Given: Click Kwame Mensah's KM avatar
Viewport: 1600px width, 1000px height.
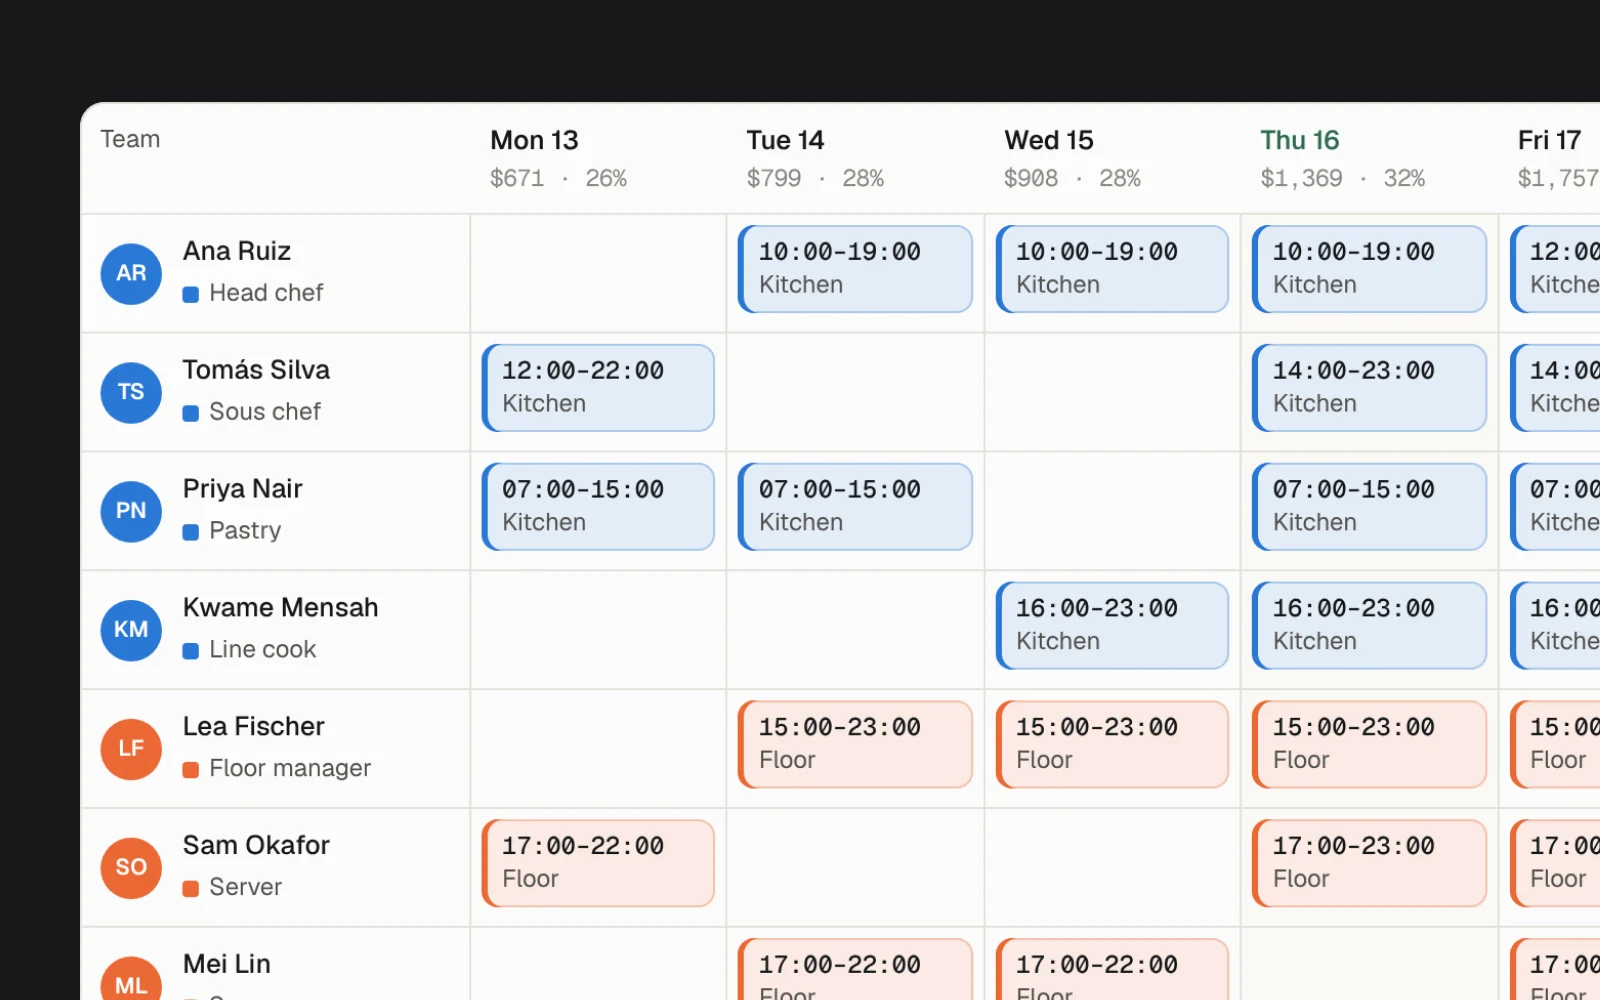Looking at the screenshot, I should click(x=131, y=630).
